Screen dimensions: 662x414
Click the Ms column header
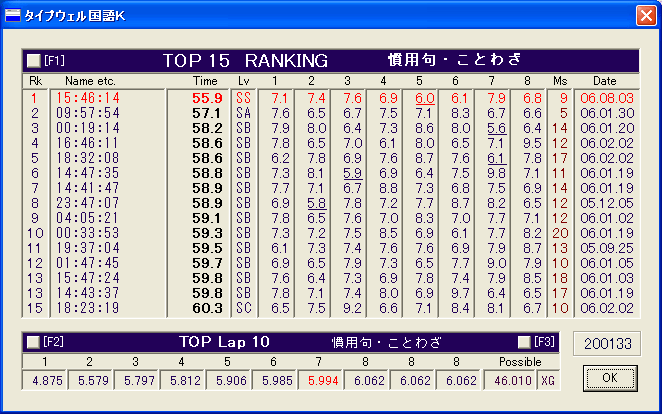click(560, 81)
